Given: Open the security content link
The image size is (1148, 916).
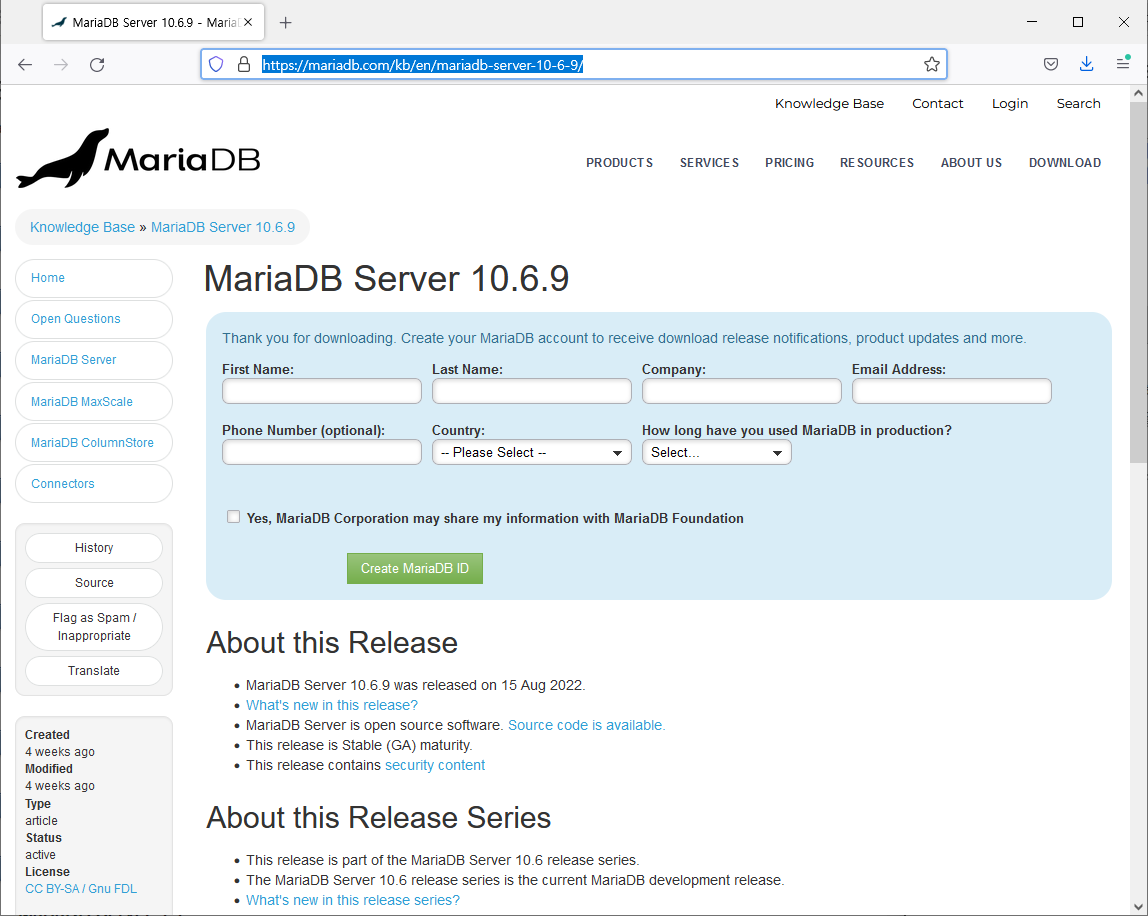Looking at the screenshot, I should [435, 765].
